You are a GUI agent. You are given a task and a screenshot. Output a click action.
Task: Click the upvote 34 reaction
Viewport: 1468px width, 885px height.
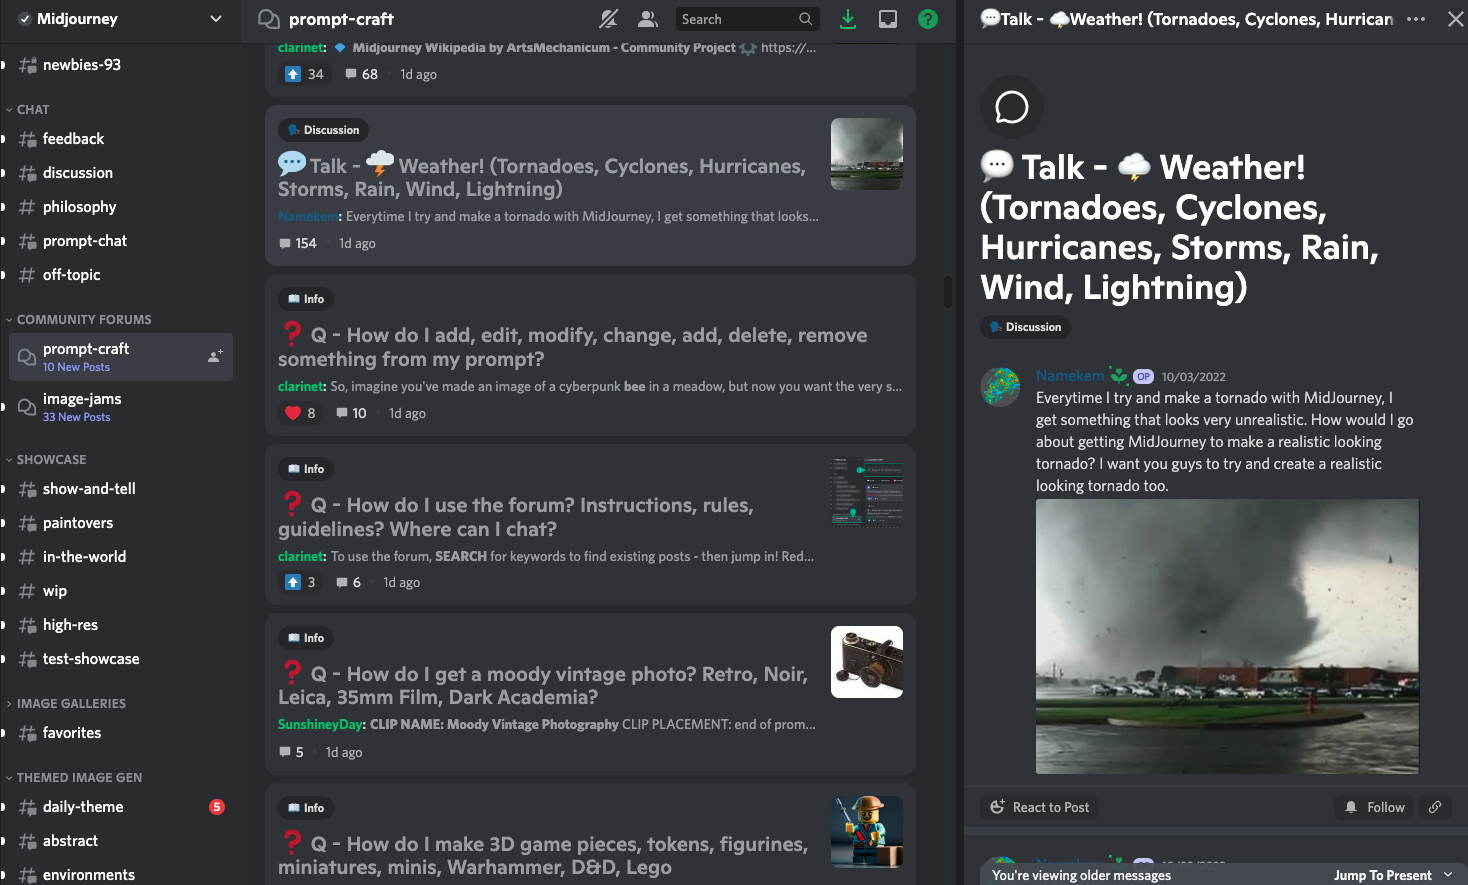click(304, 74)
